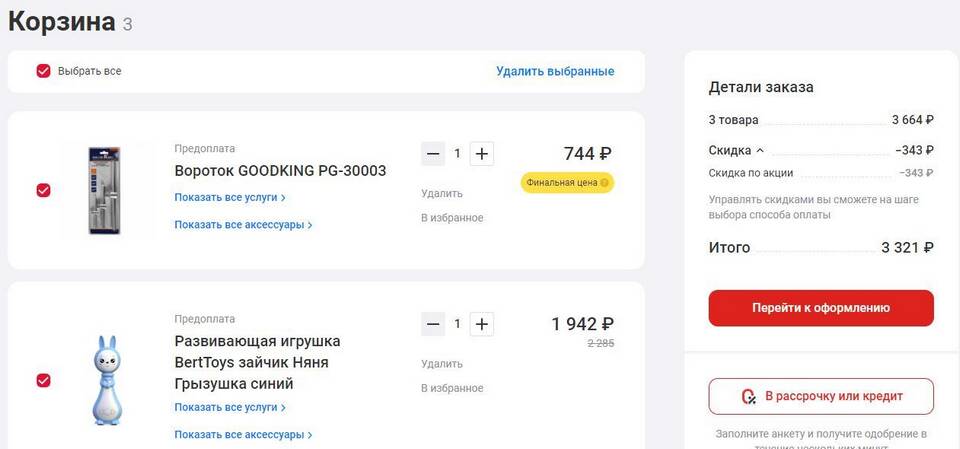Uncheck the Вороток GOODKING item checkbox
960x449 pixels.
tap(43, 190)
